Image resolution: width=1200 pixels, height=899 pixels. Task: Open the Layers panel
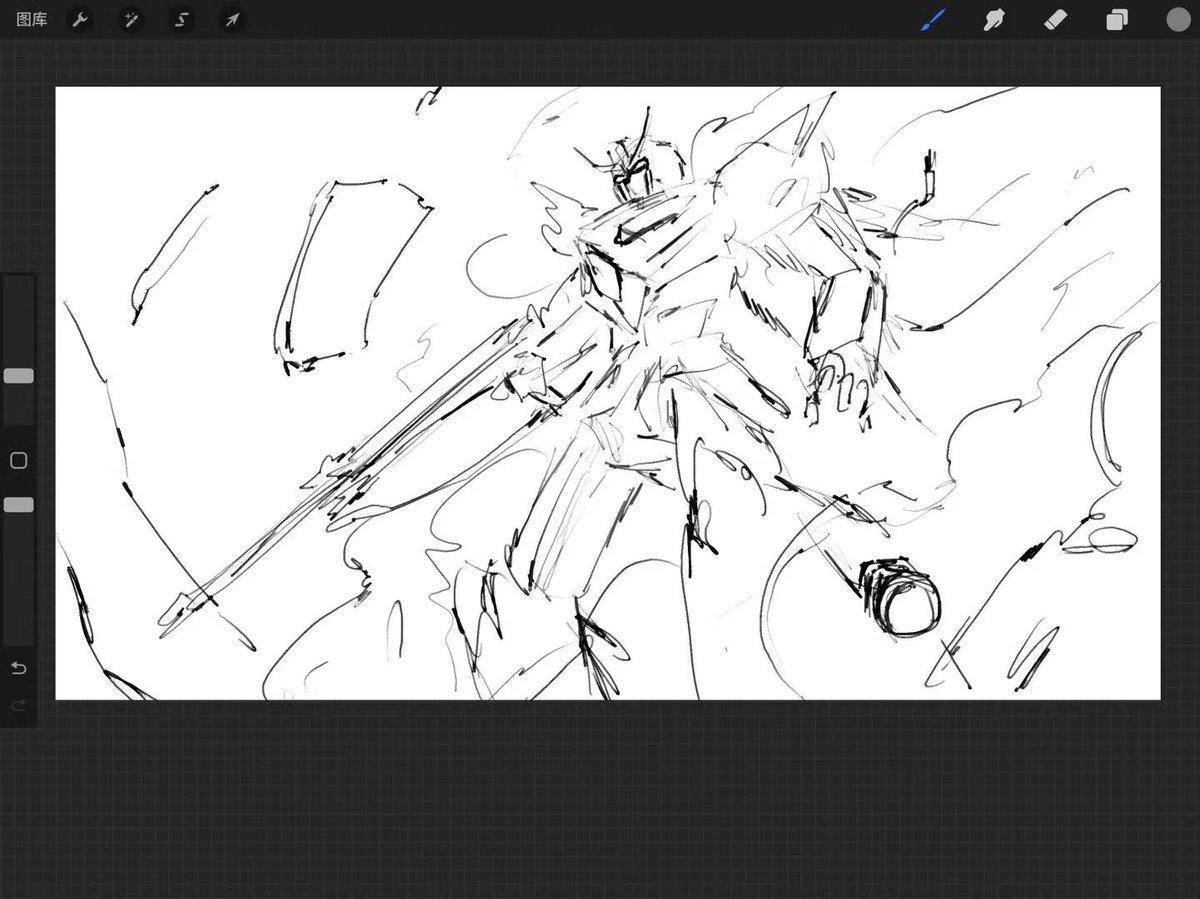click(1117, 20)
